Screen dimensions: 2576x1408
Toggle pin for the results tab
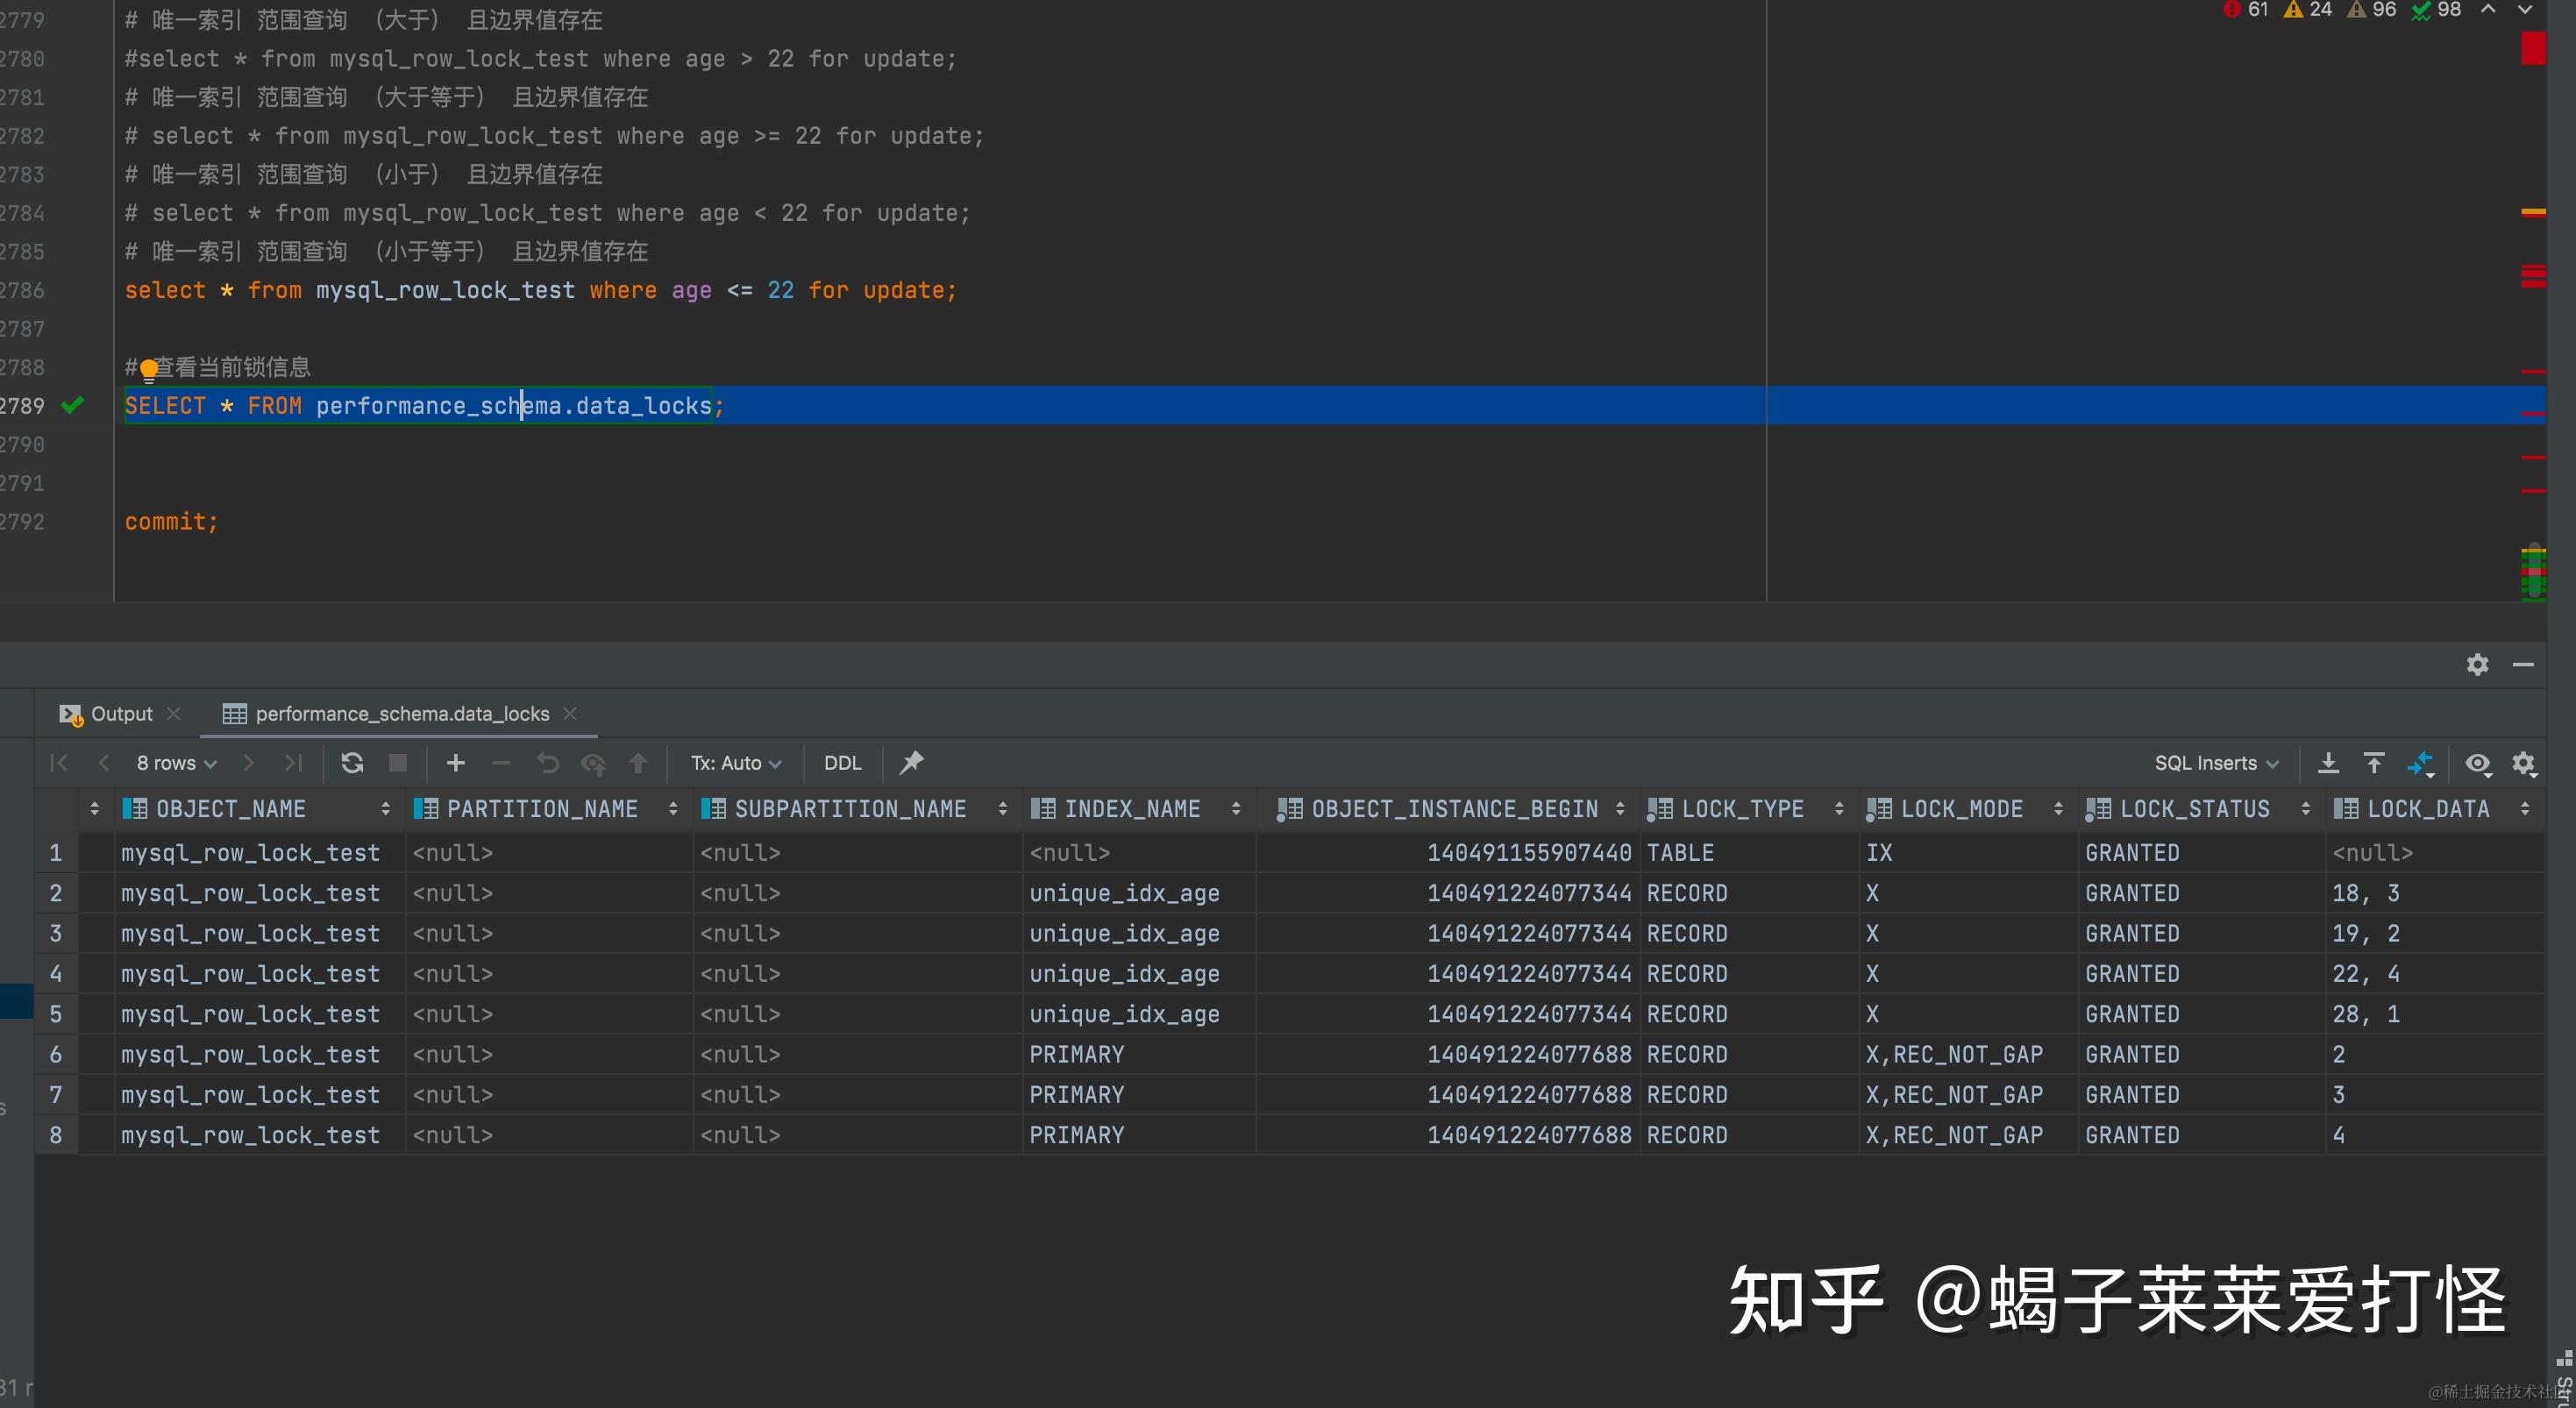(911, 762)
